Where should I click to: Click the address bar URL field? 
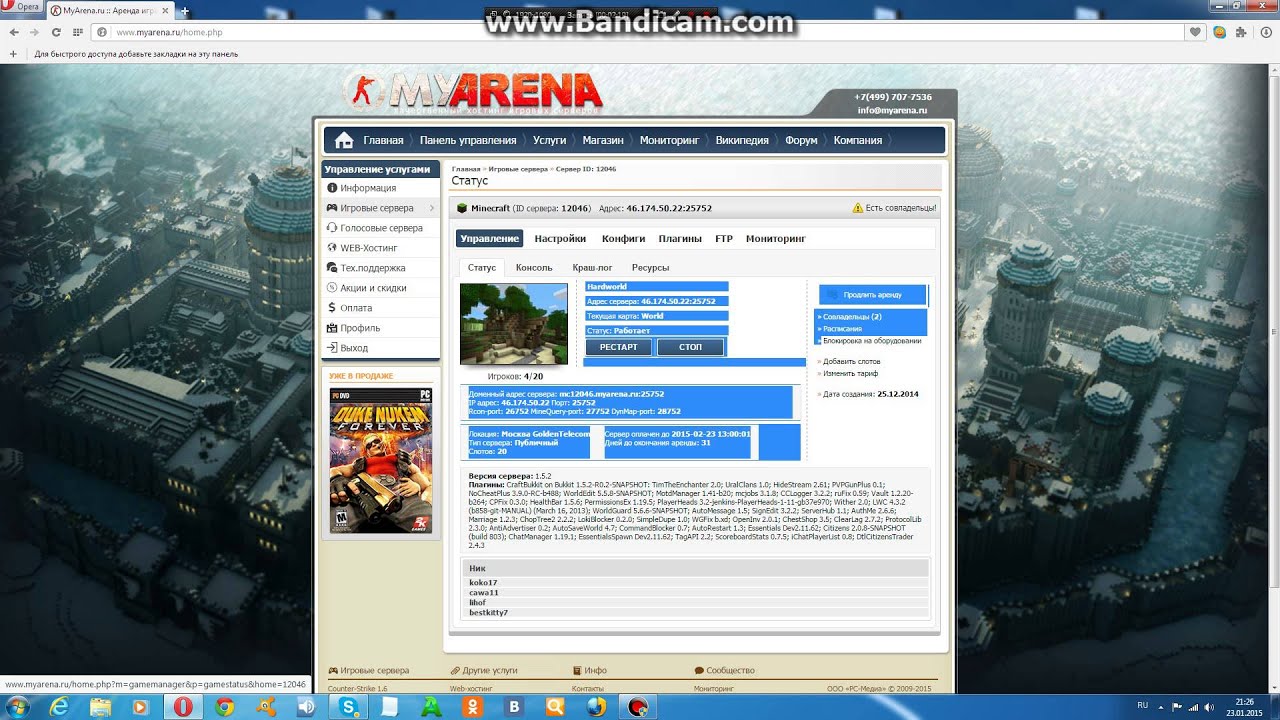tap(640, 32)
